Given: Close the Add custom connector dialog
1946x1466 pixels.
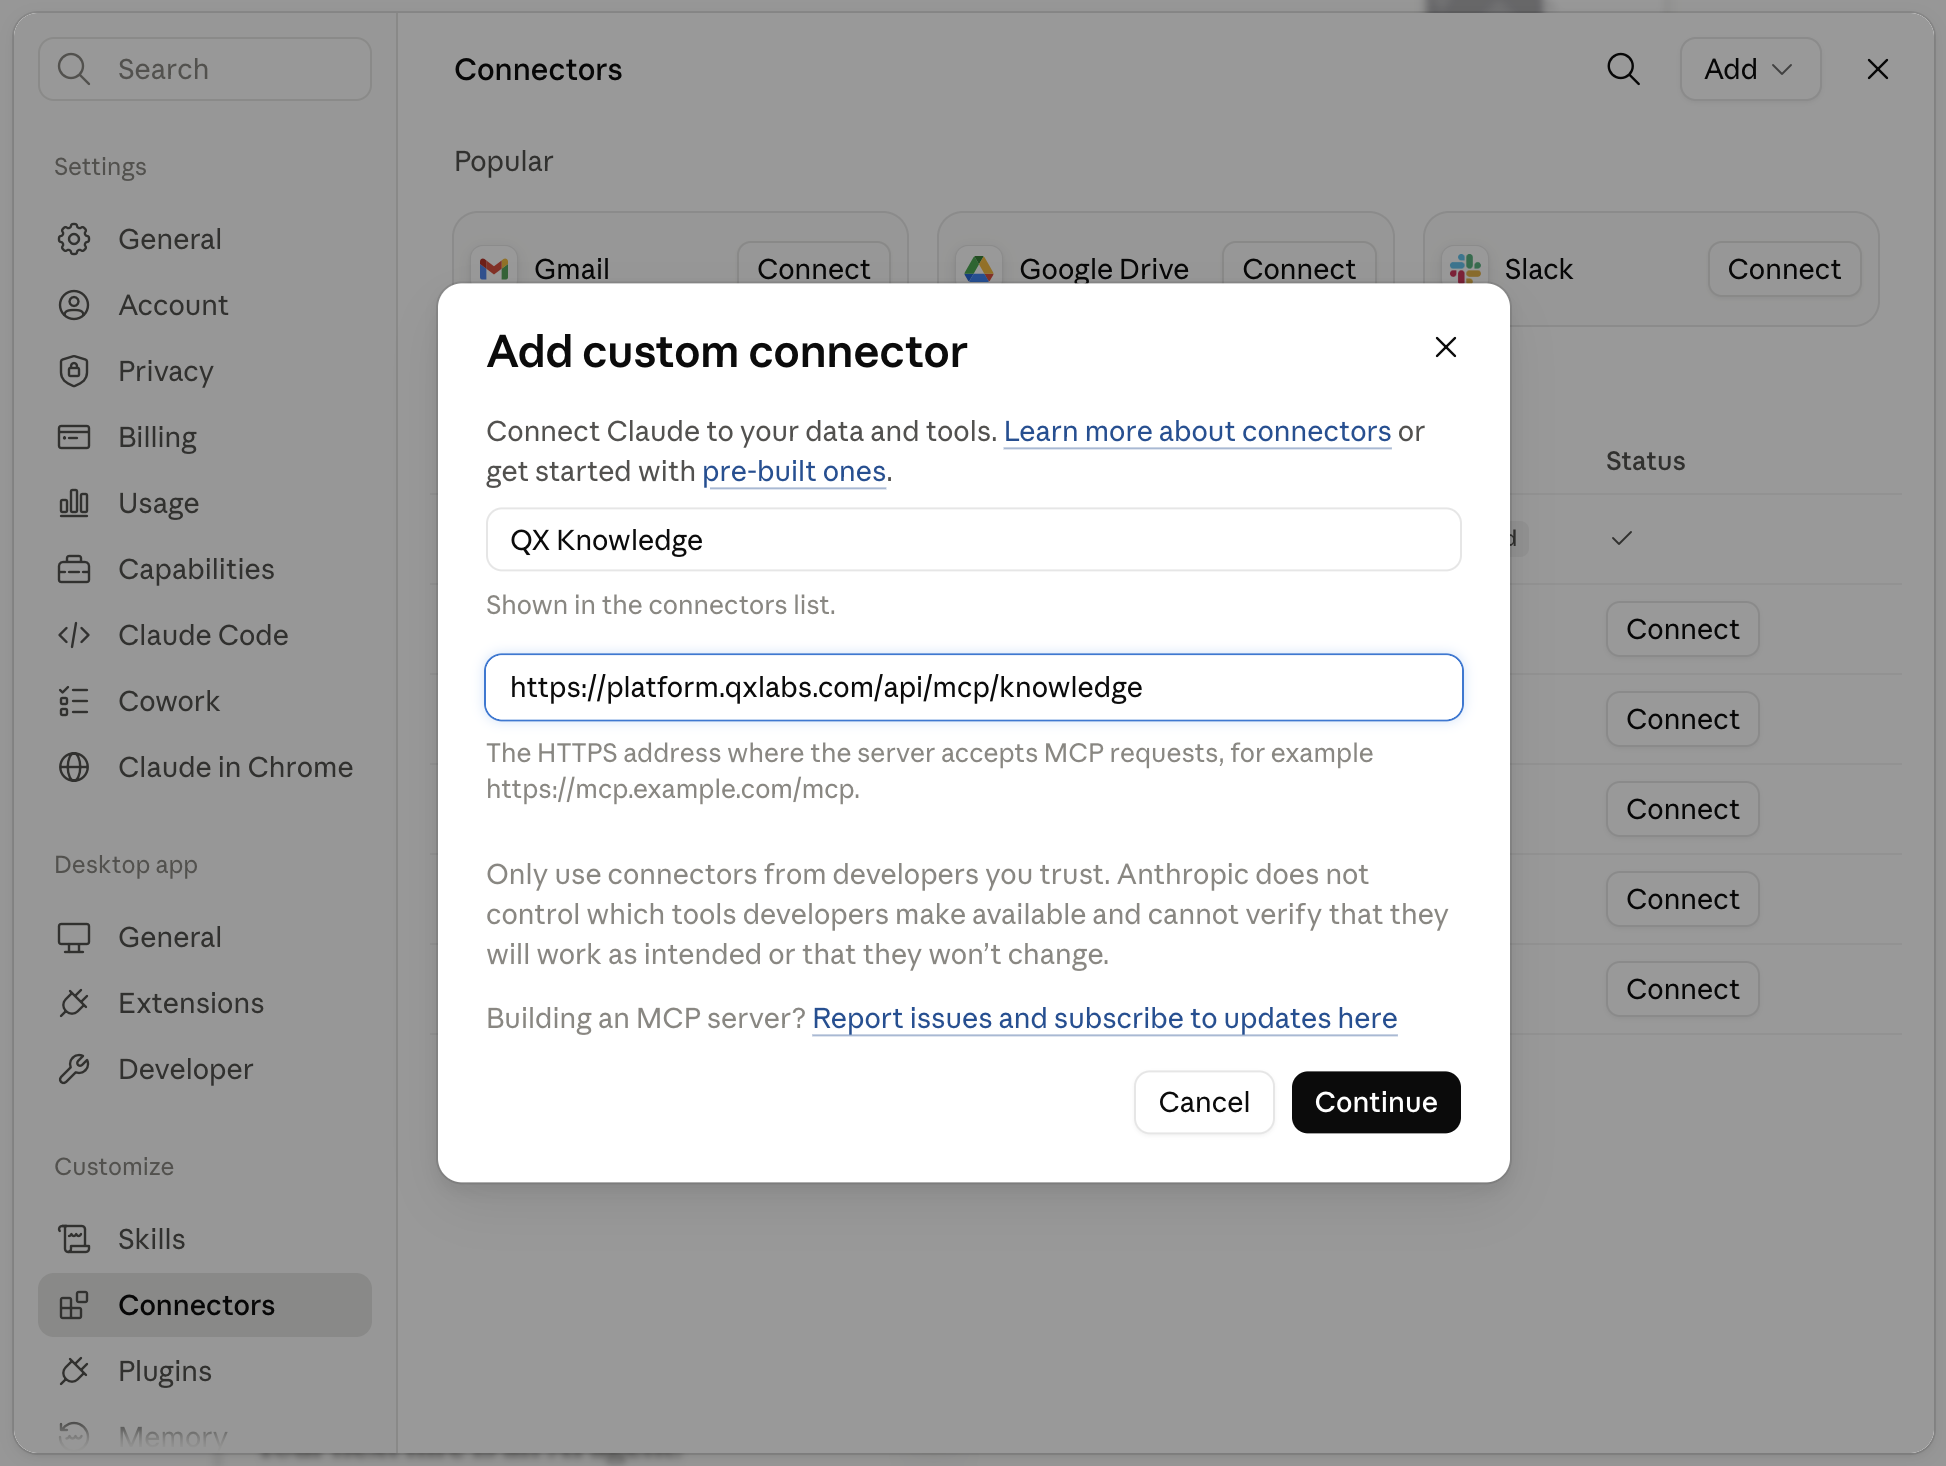Looking at the screenshot, I should point(1446,347).
